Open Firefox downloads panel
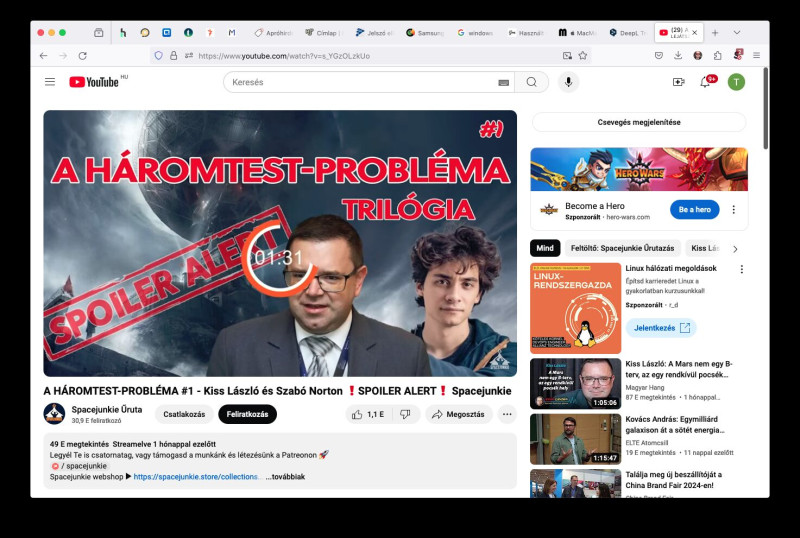This screenshot has width=800, height=538. [x=678, y=56]
